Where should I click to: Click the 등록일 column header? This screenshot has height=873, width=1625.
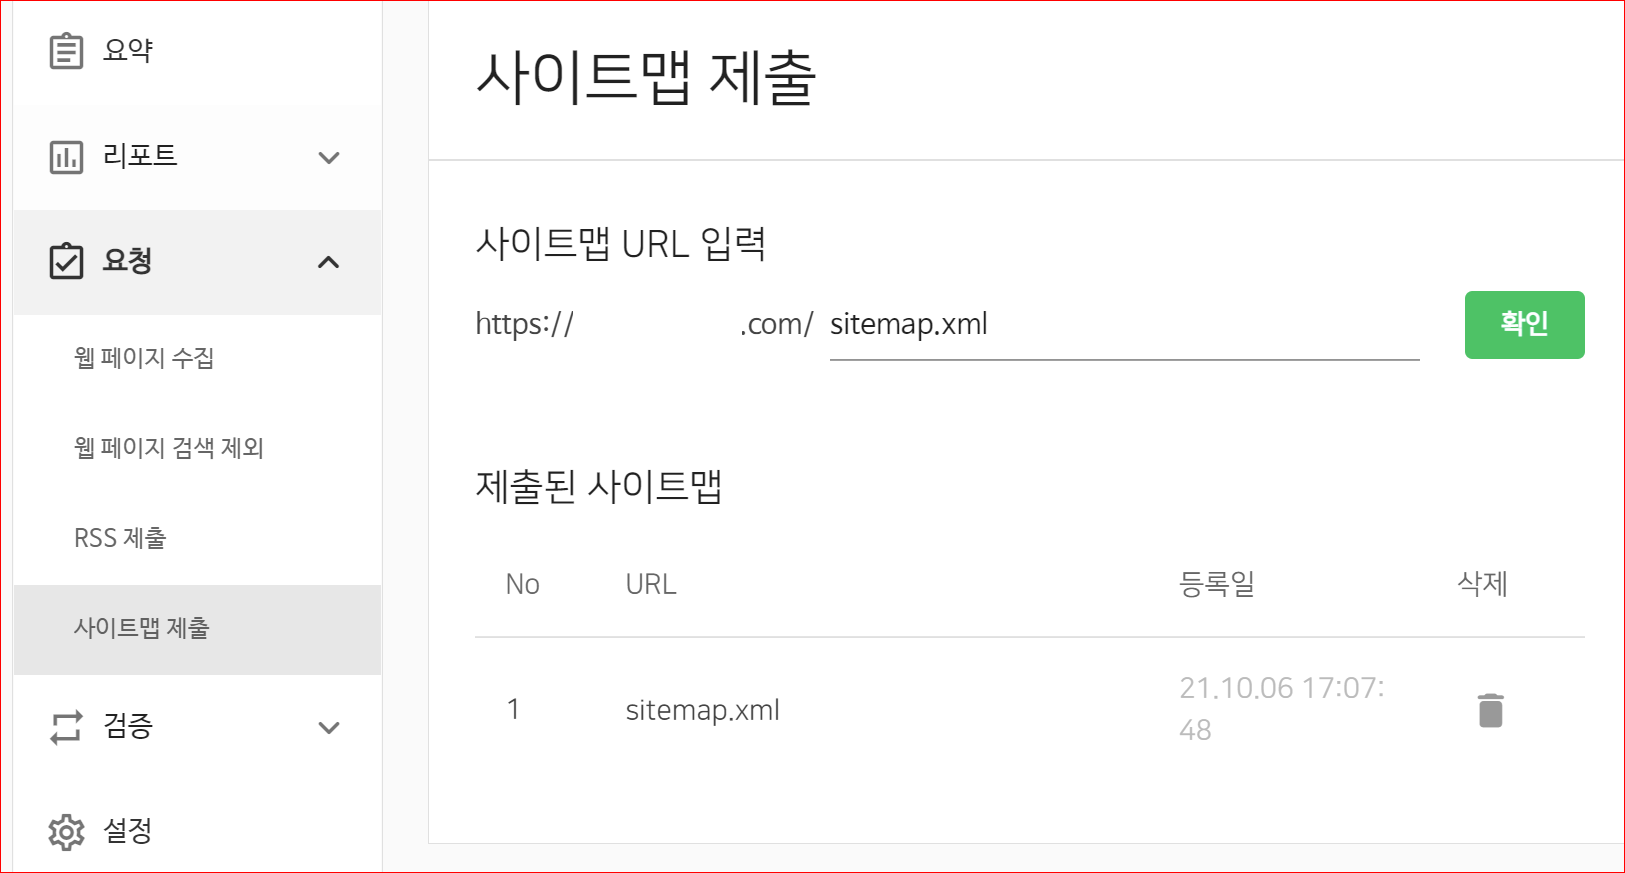1218,584
